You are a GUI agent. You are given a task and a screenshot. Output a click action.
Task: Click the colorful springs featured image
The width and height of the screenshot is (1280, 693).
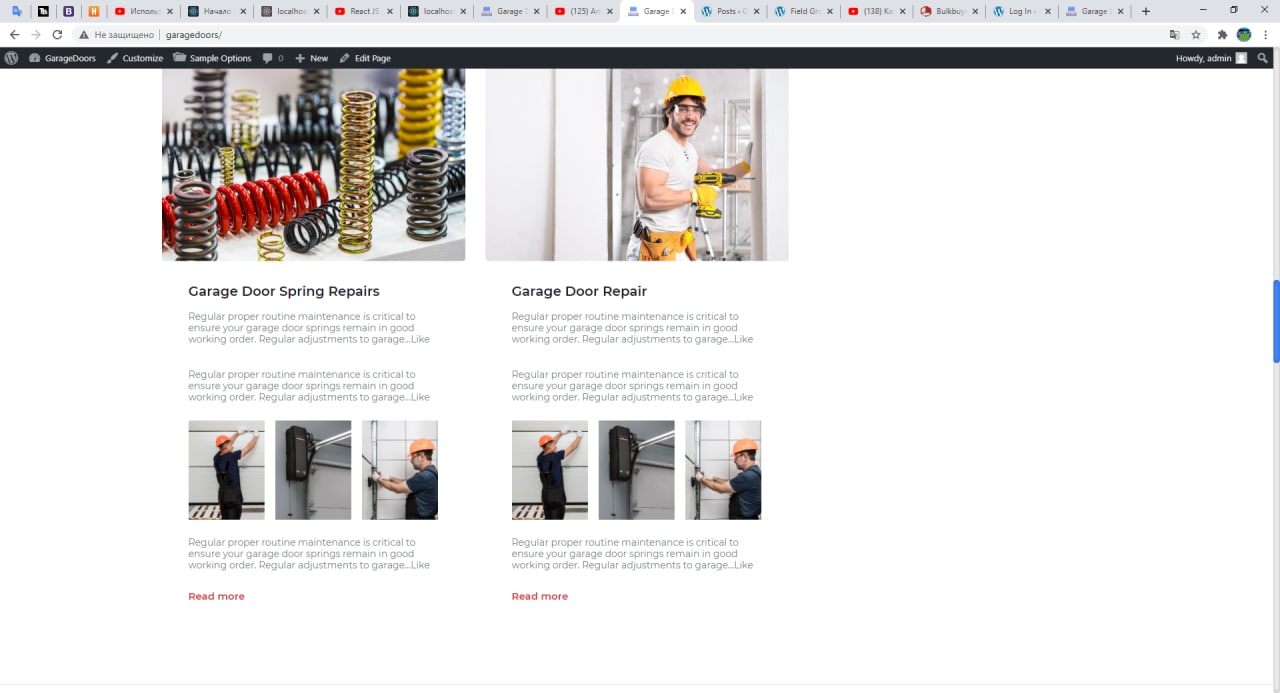coord(313,165)
